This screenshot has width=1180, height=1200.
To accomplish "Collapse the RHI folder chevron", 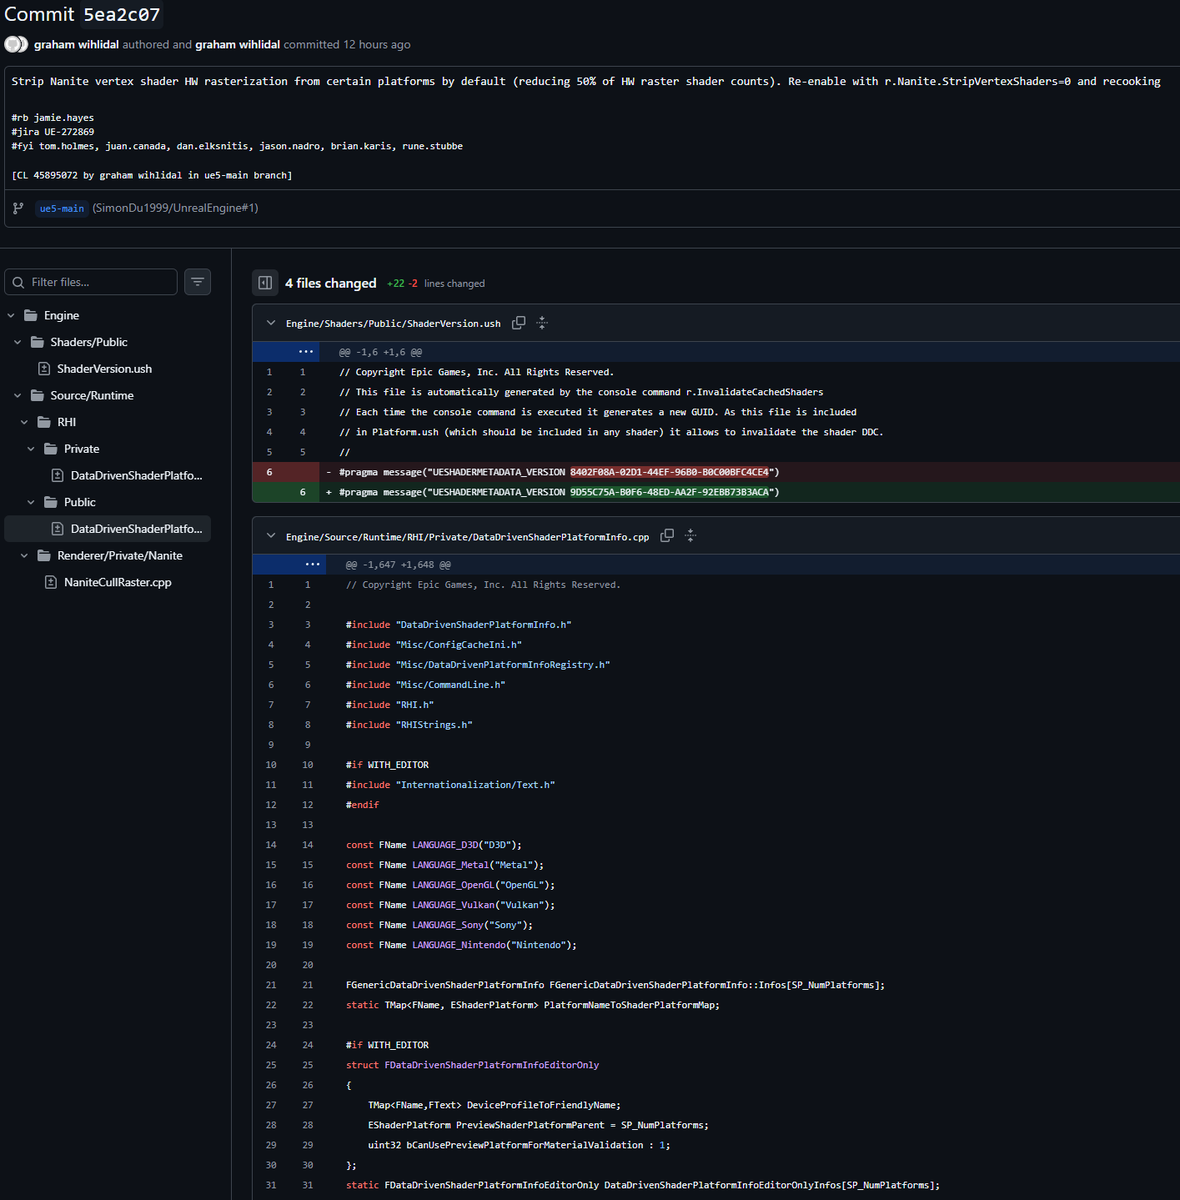I will click(x=24, y=422).
